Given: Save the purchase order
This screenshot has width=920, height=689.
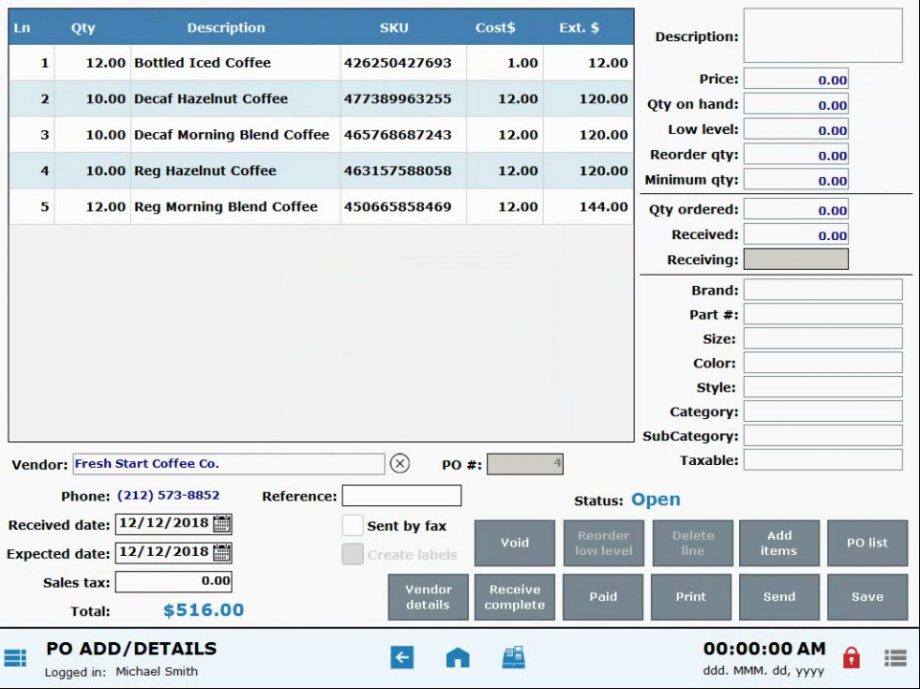Looking at the screenshot, I should 866,596.
